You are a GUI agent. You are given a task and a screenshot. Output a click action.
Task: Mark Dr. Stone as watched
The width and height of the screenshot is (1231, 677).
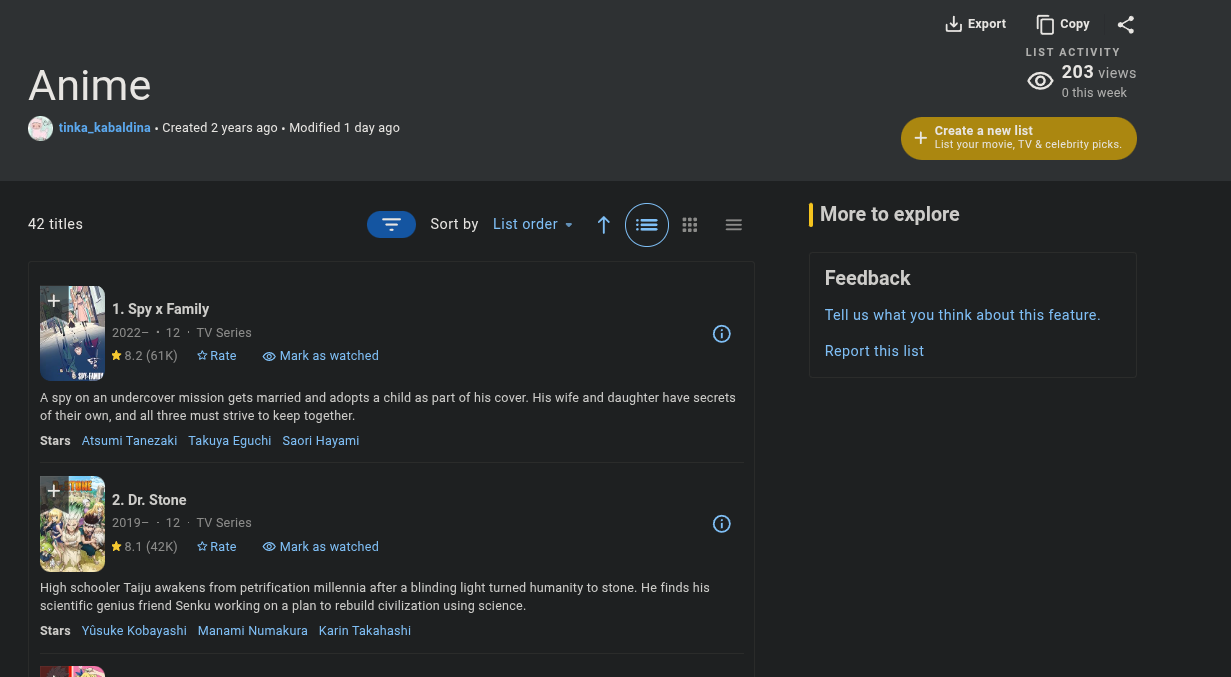pos(320,547)
